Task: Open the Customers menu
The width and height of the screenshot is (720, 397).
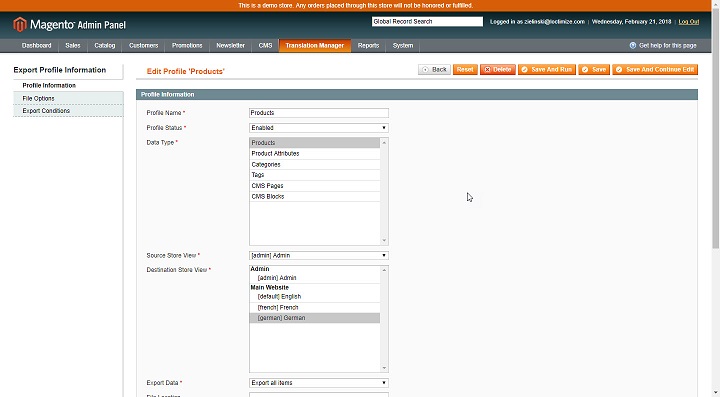Action: point(143,45)
